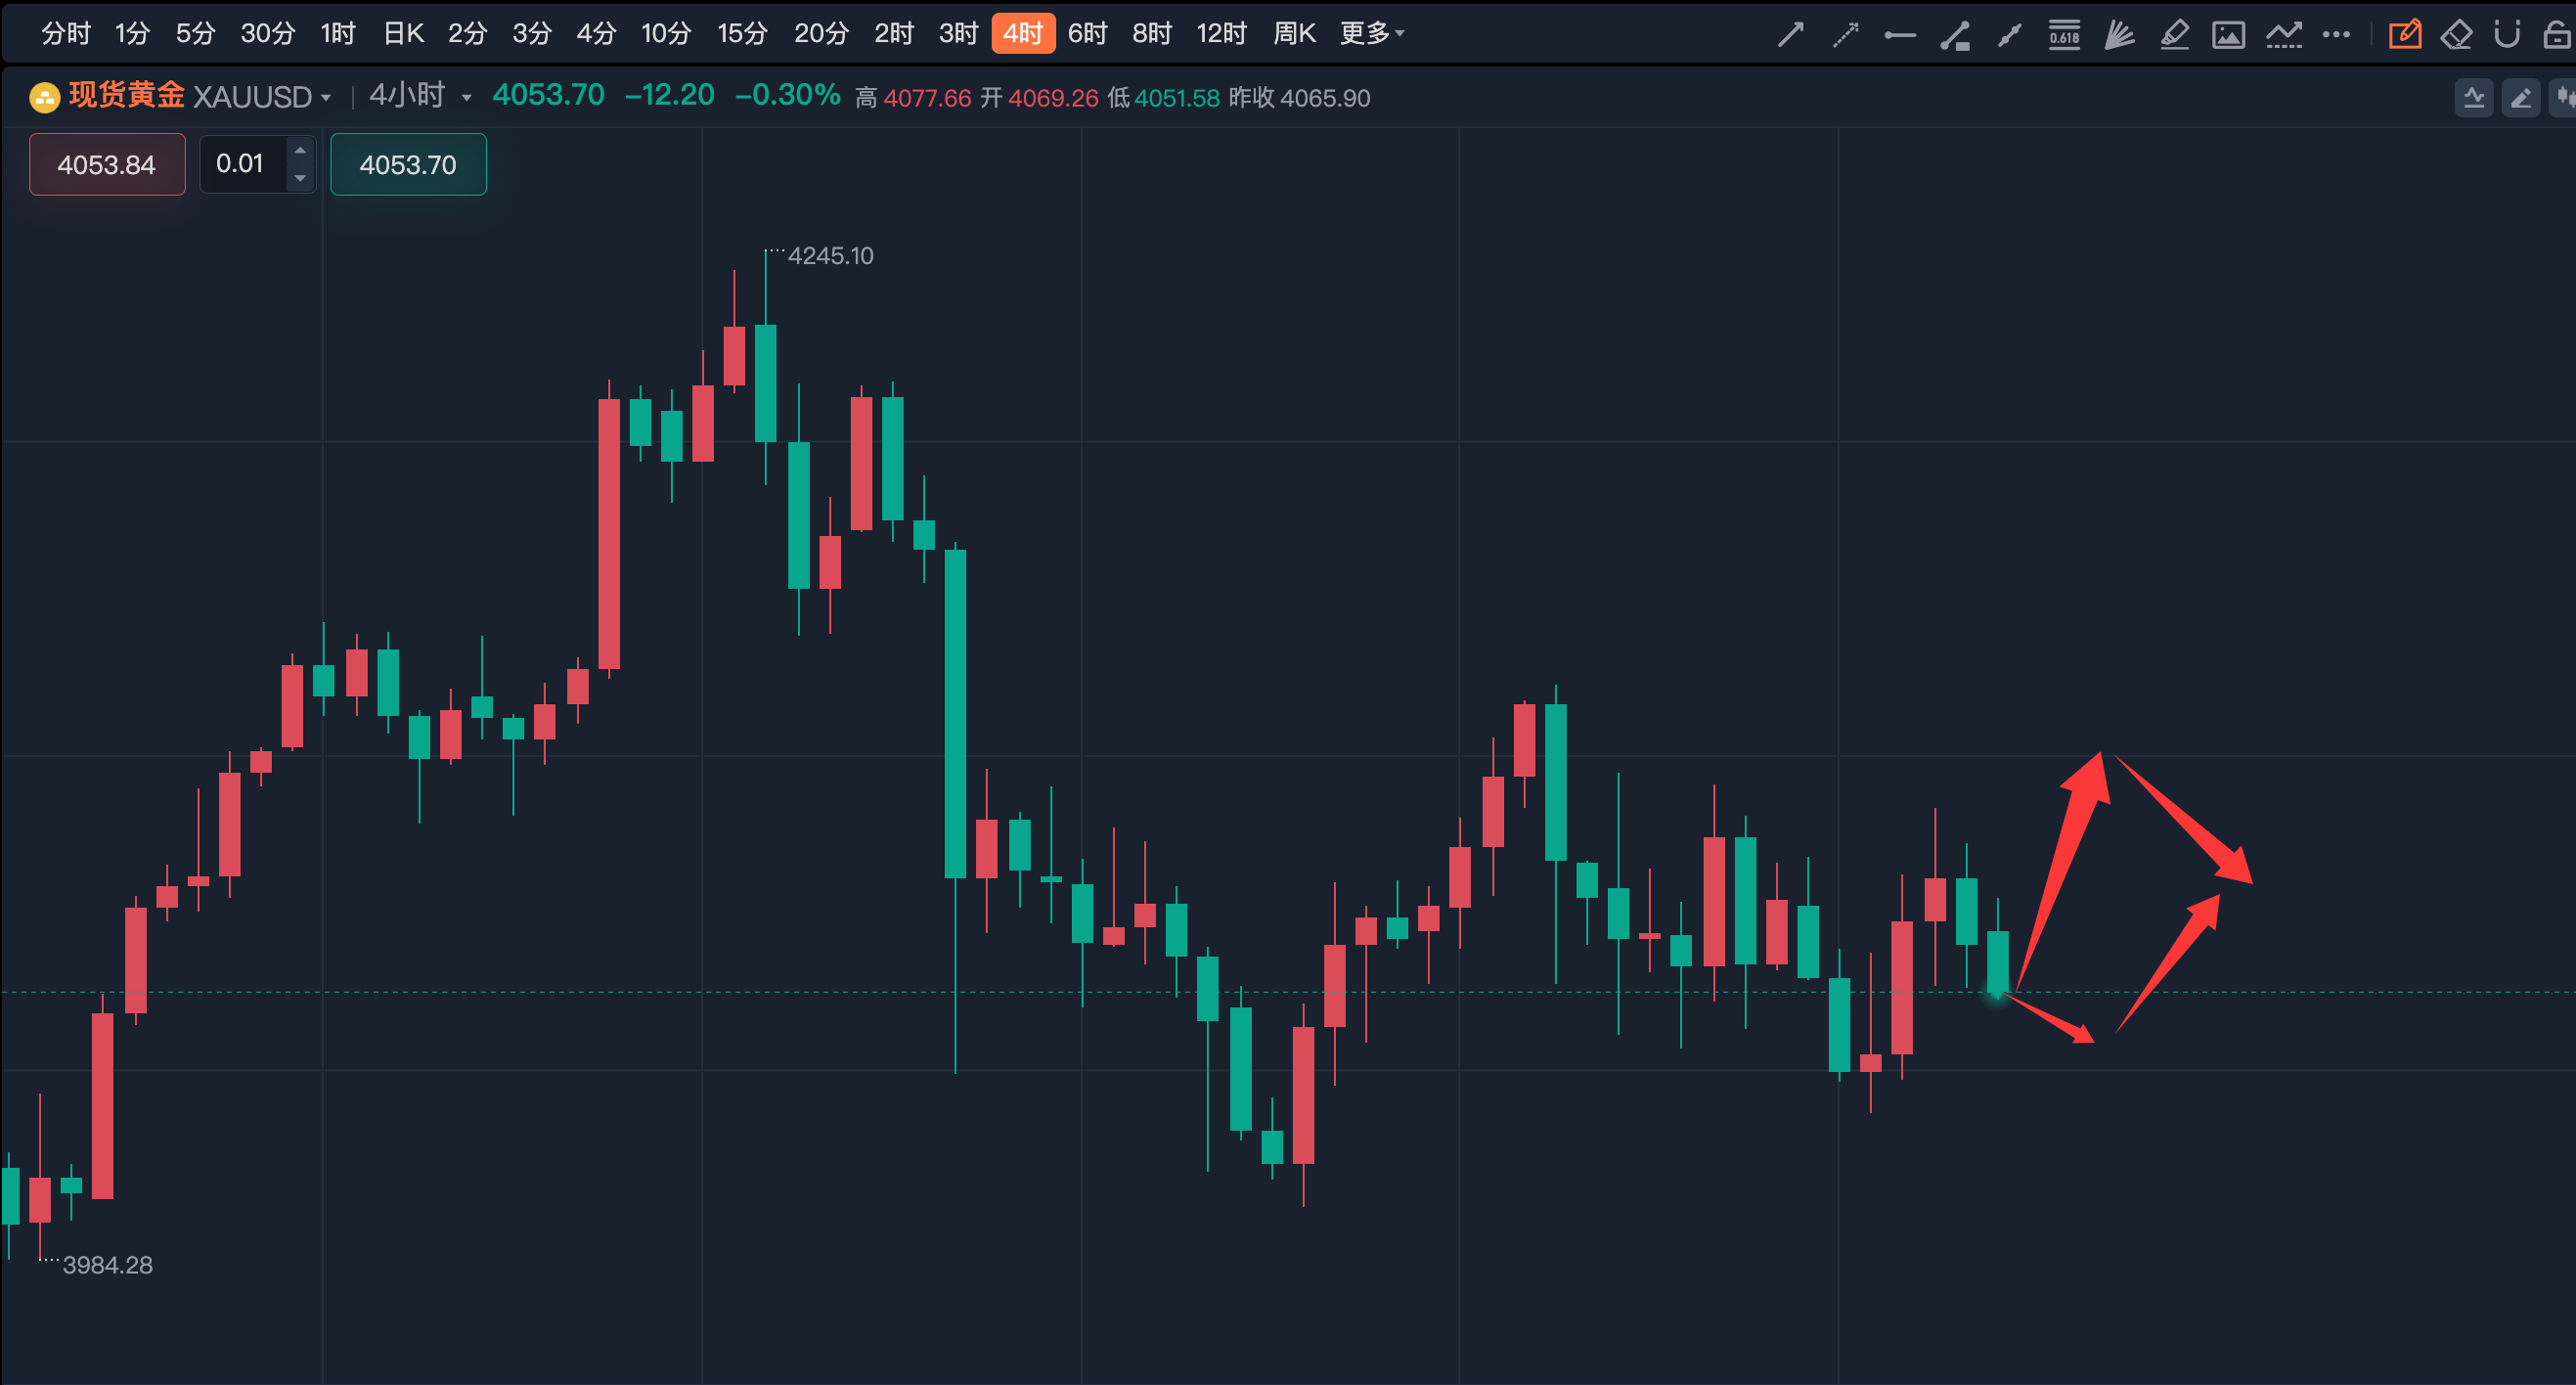Toggle the orange drawing mode button
Viewport: 2576px width, 1385px height.
click(2404, 35)
